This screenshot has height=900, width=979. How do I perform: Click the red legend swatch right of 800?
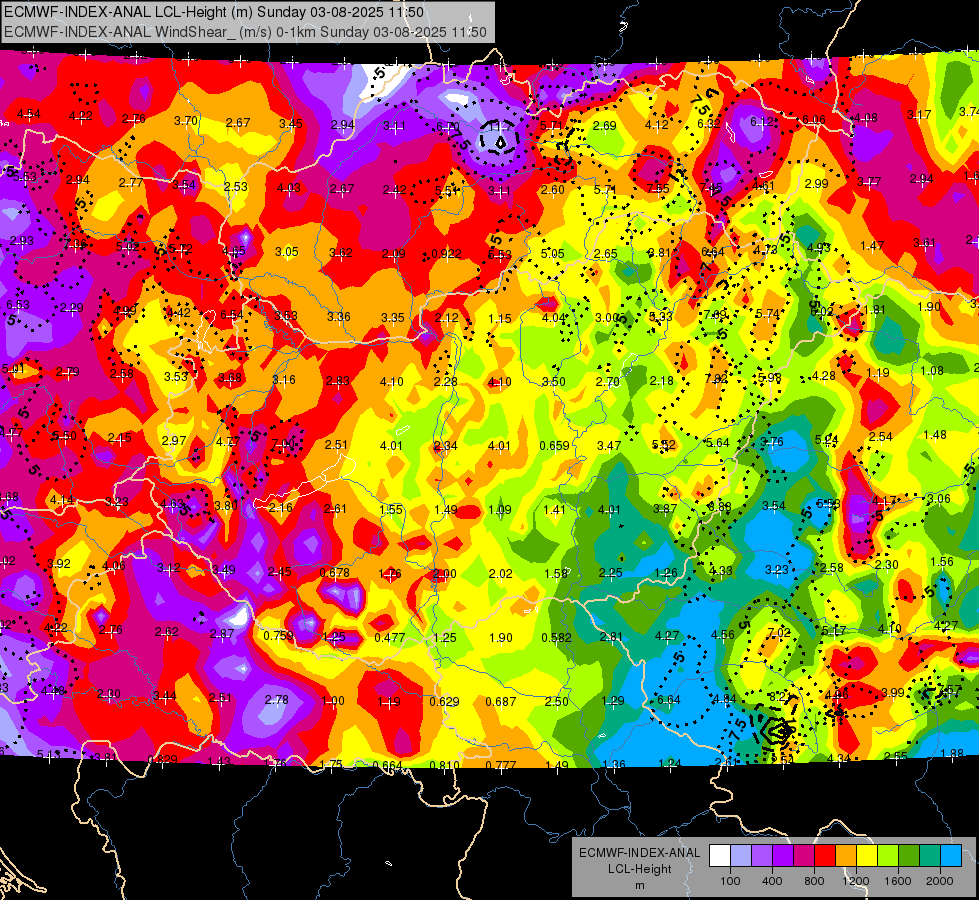coord(825,856)
